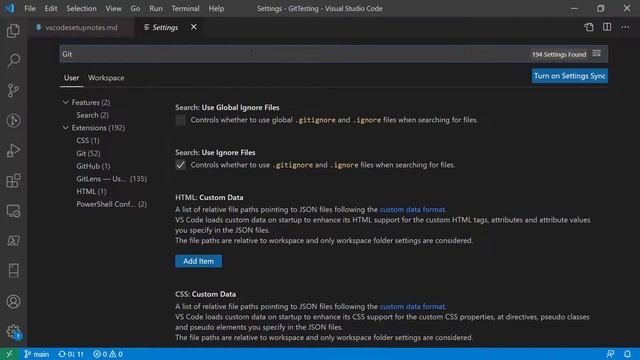
Task: Open the Selection menu
Action: pos(81,8)
